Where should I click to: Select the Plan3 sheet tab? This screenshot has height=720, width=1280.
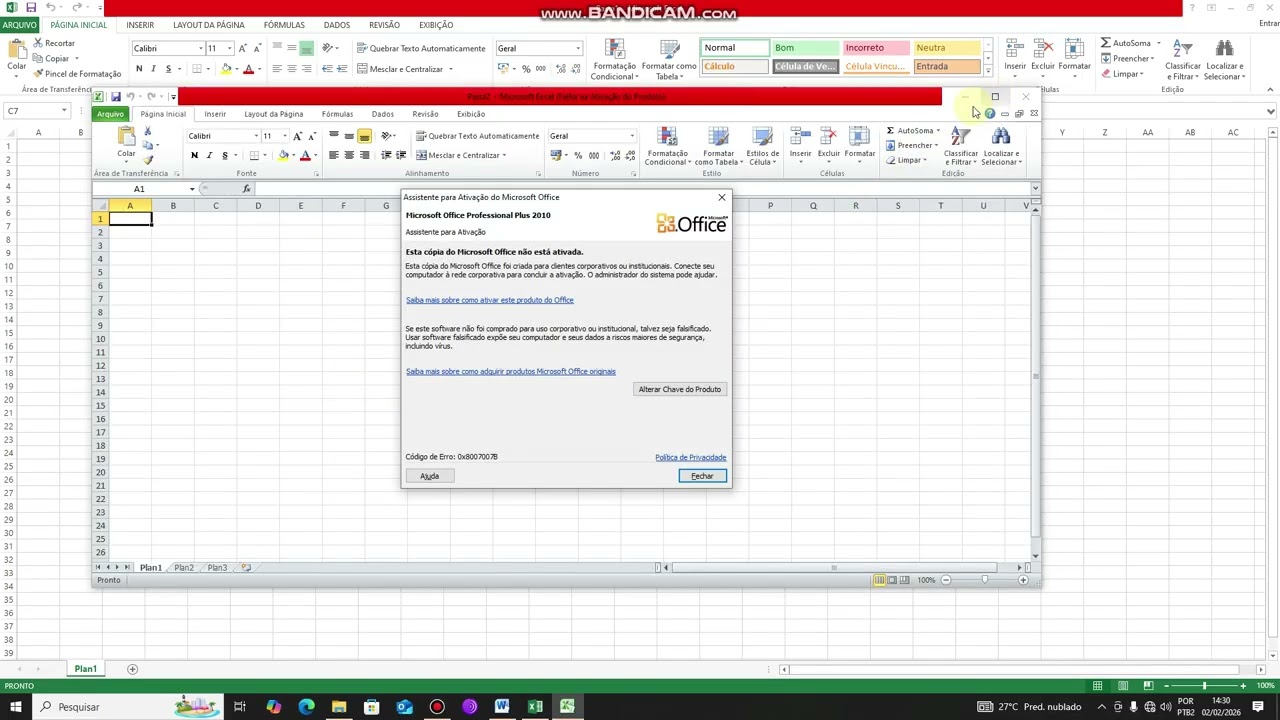point(217,567)
